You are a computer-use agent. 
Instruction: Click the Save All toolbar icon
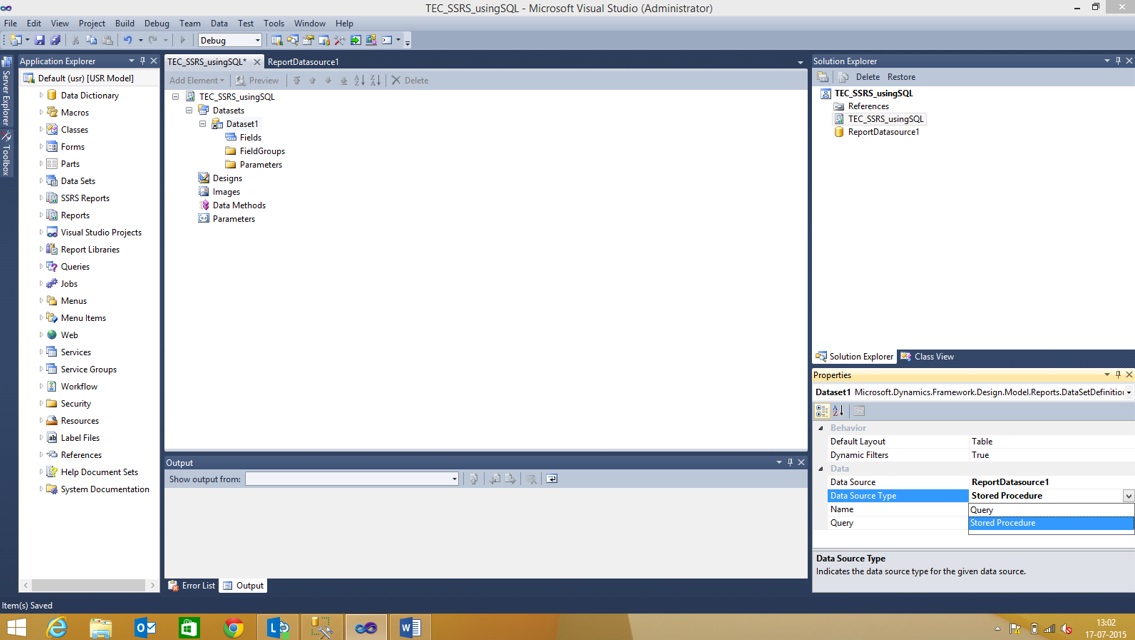(54, 40)
